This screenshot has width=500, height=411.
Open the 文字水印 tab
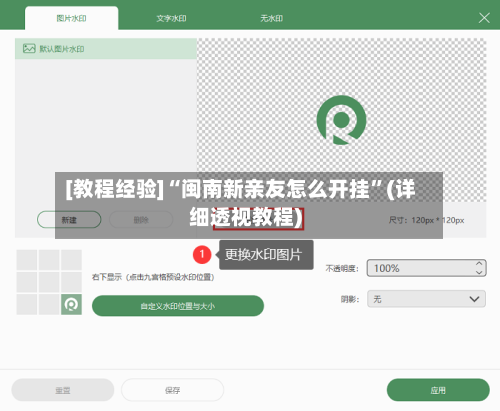pyautogui.click(x=171, y=18)
